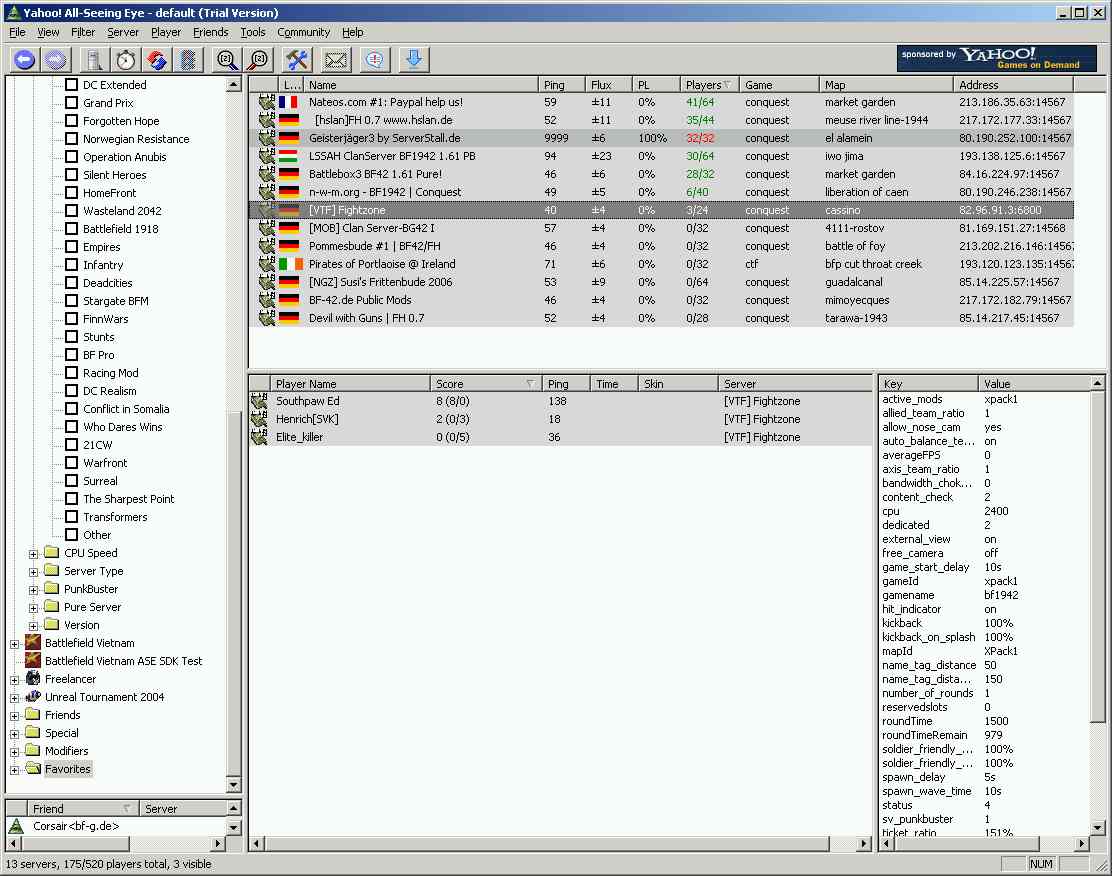
Task: Click the red and blue refresh arrows icon
Action: 157,60
